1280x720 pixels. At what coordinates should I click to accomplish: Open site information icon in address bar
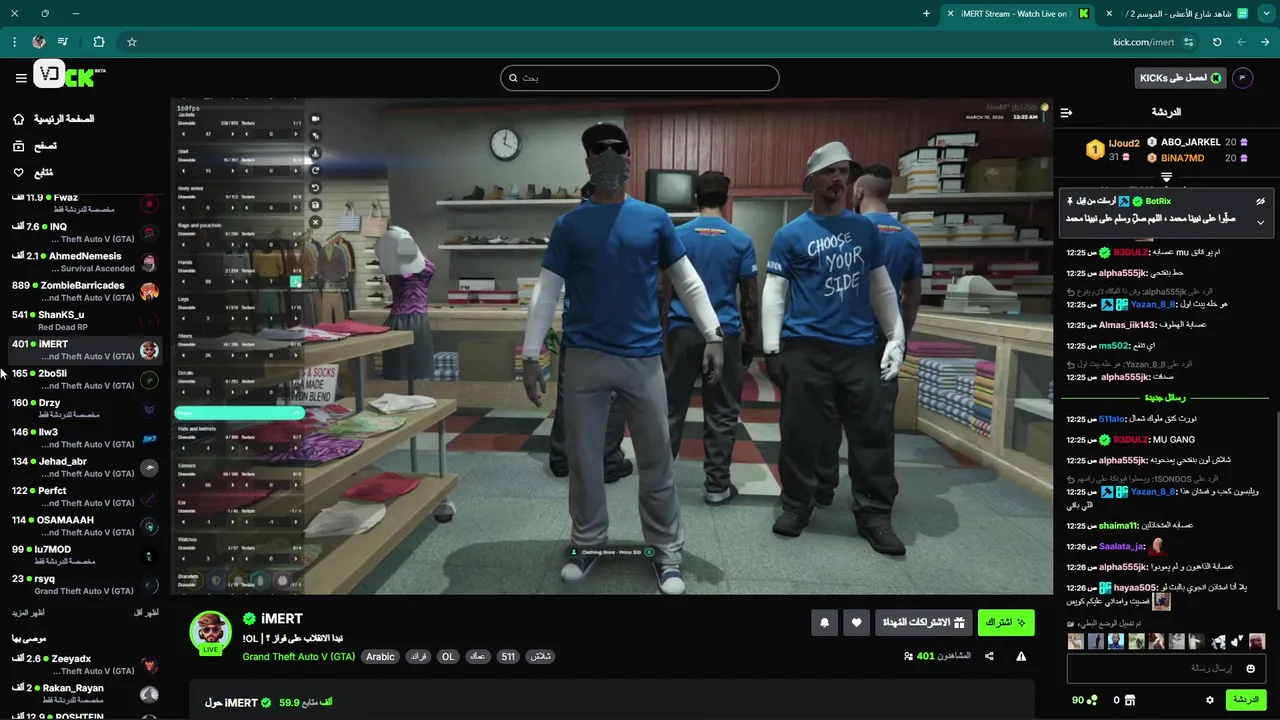tap(1188, 42)
